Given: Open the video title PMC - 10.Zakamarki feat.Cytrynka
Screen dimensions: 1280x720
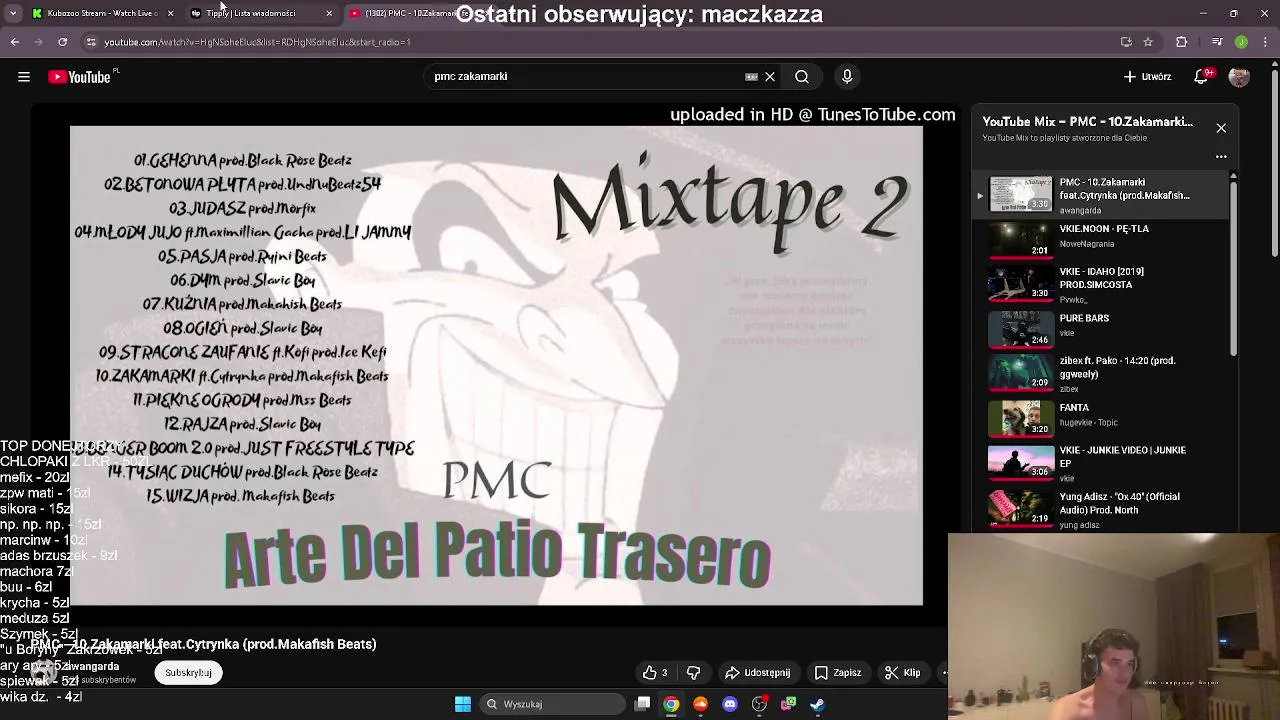Looking at the screenshot, I should [204, 645].
